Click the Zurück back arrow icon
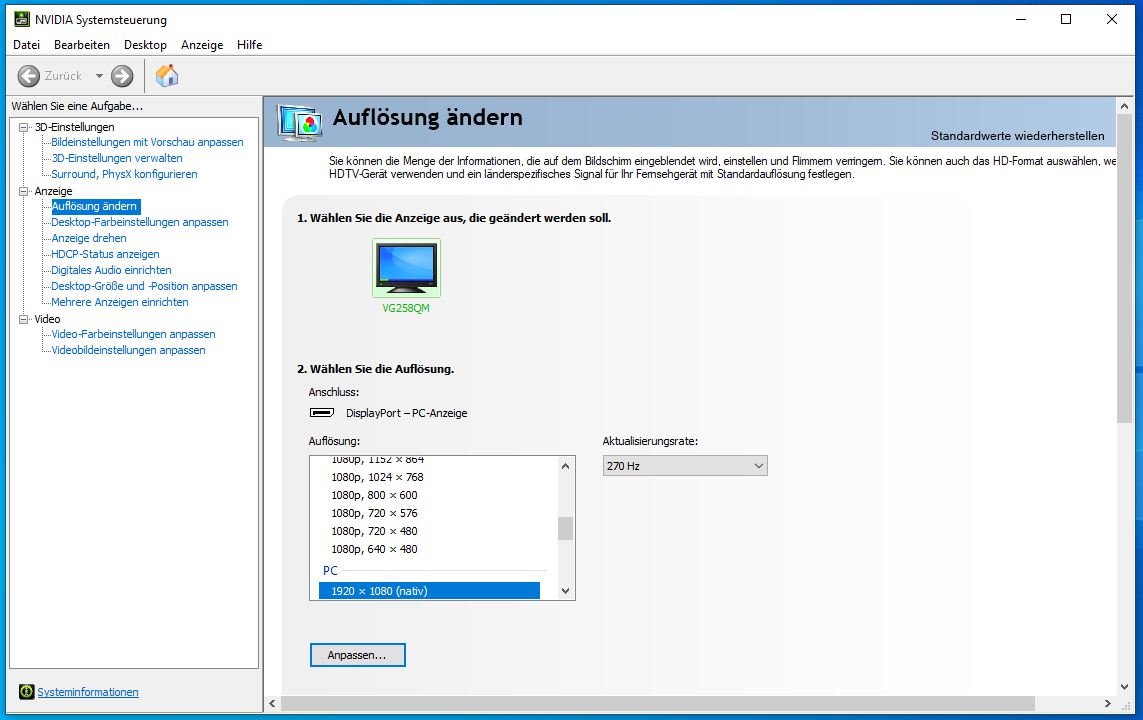 click(28, 76)
